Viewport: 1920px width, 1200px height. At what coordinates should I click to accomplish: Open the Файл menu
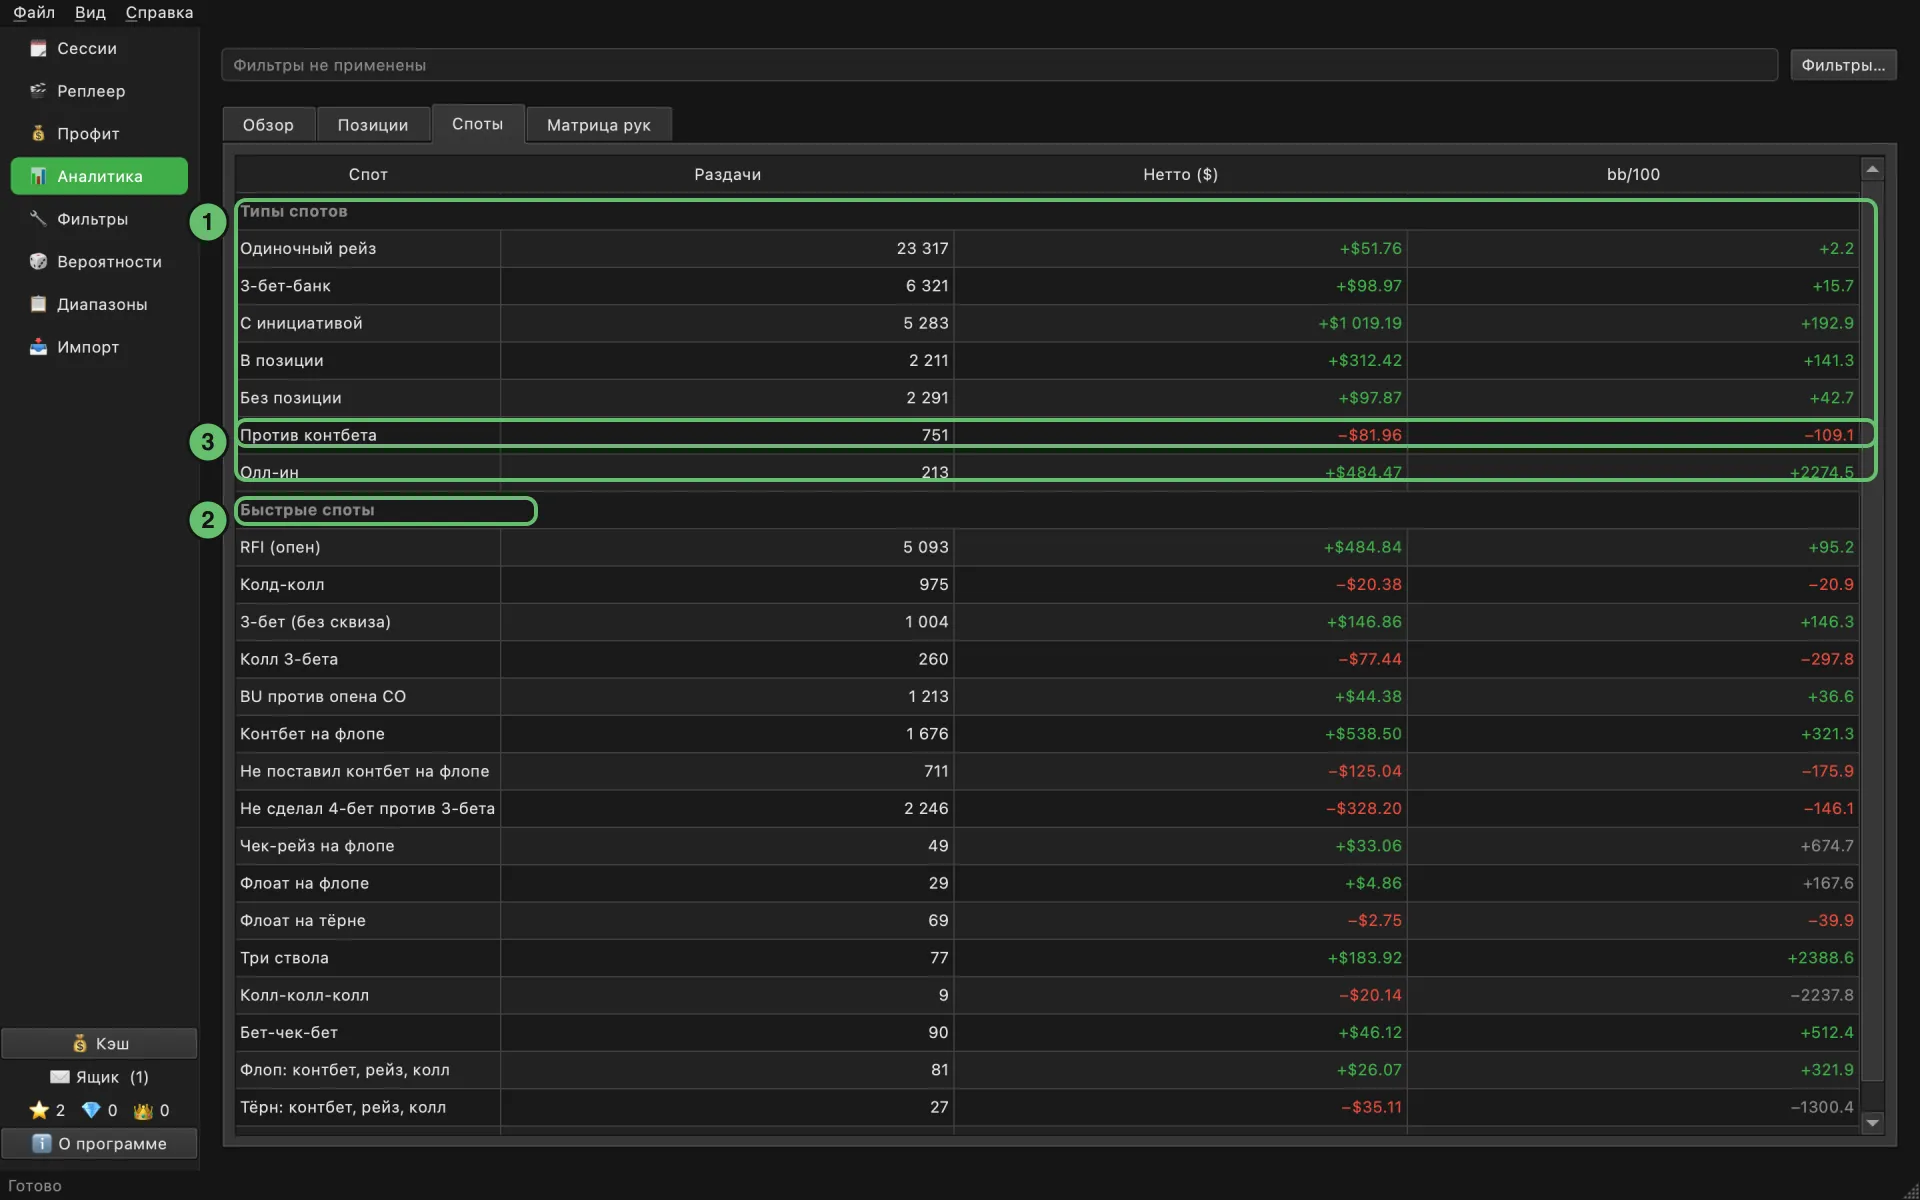(34, 12)
